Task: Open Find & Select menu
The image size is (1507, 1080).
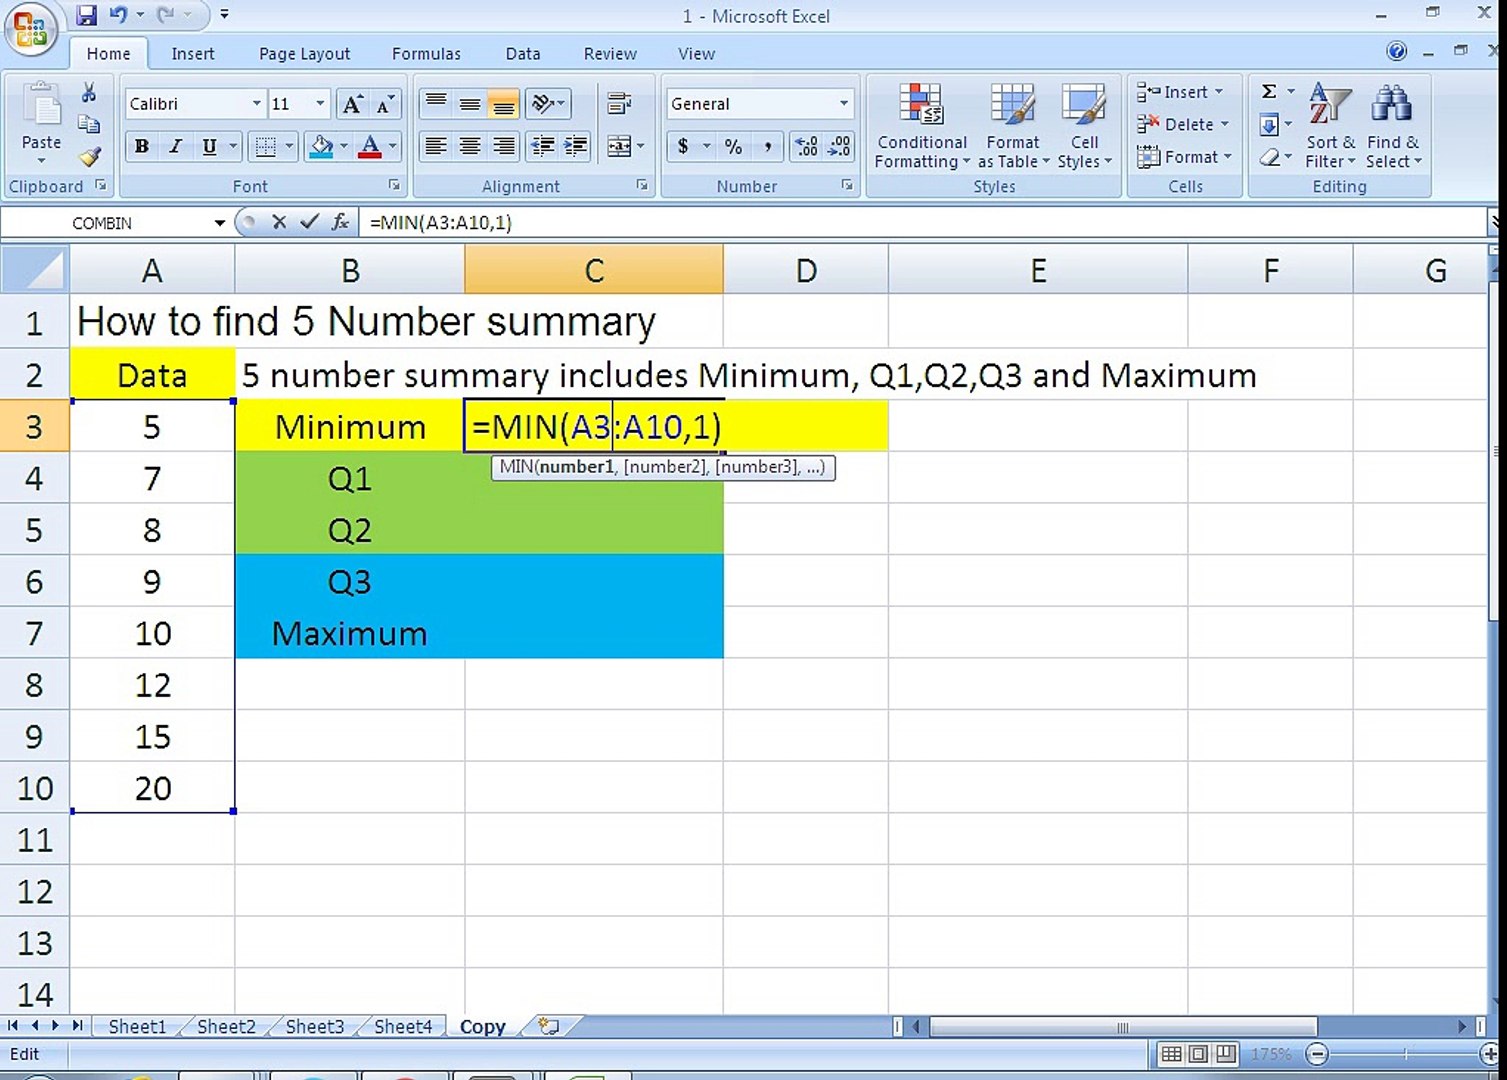Action: click(x=1393, y=126)
